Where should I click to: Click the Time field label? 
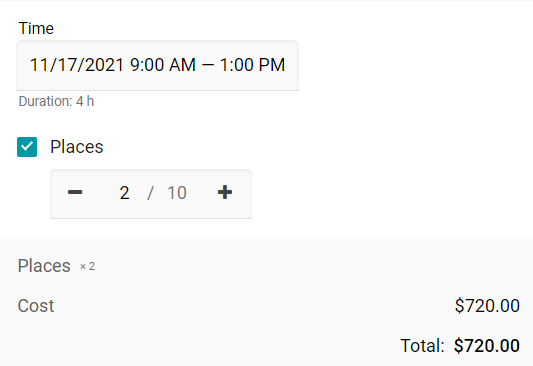click(36, 28)
